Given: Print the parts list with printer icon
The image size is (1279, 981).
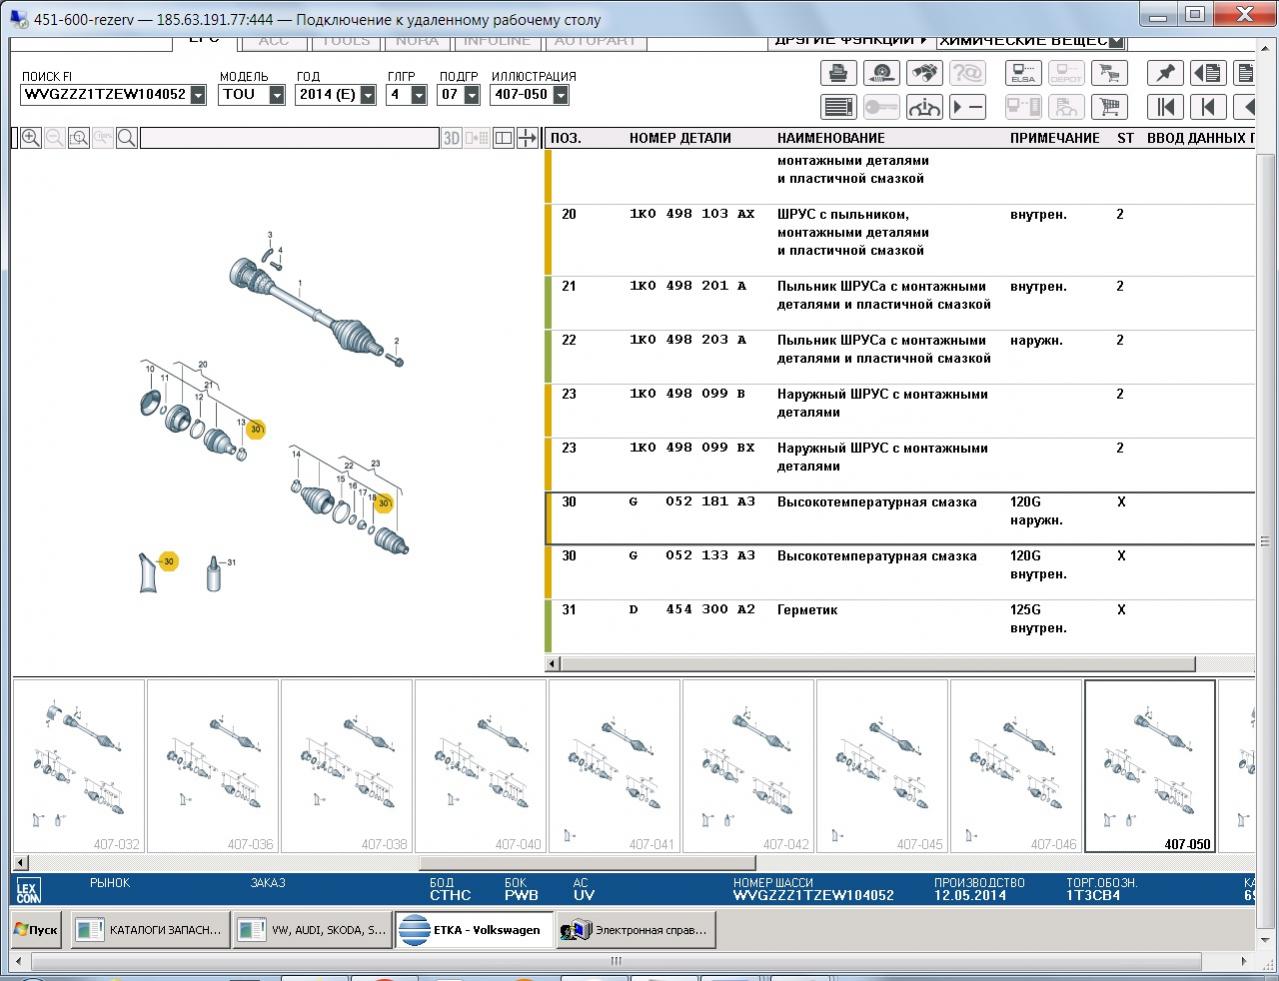Looking at the screenshot, I should [x=838, y=73].
